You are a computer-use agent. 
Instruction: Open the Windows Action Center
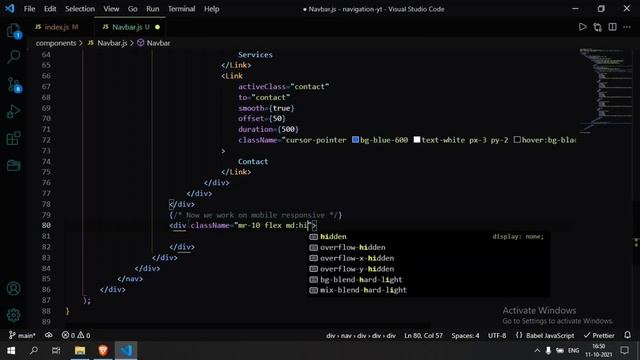[624, 351]
